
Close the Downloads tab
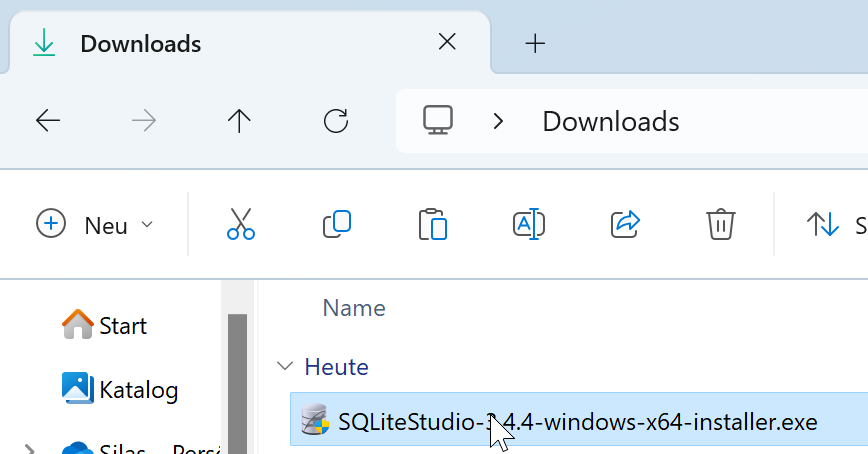click(x=447, y=42)
